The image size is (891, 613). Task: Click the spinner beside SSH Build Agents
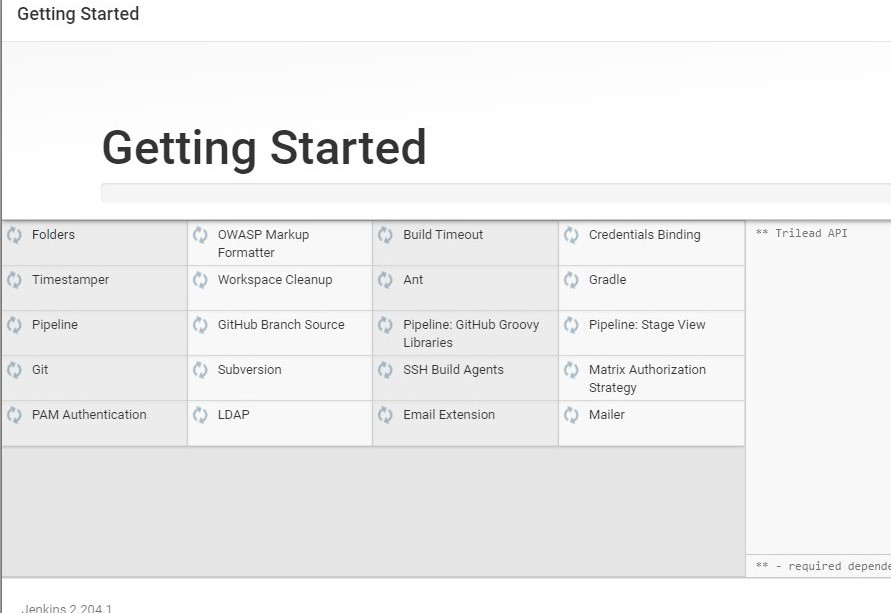coord(385,370)
